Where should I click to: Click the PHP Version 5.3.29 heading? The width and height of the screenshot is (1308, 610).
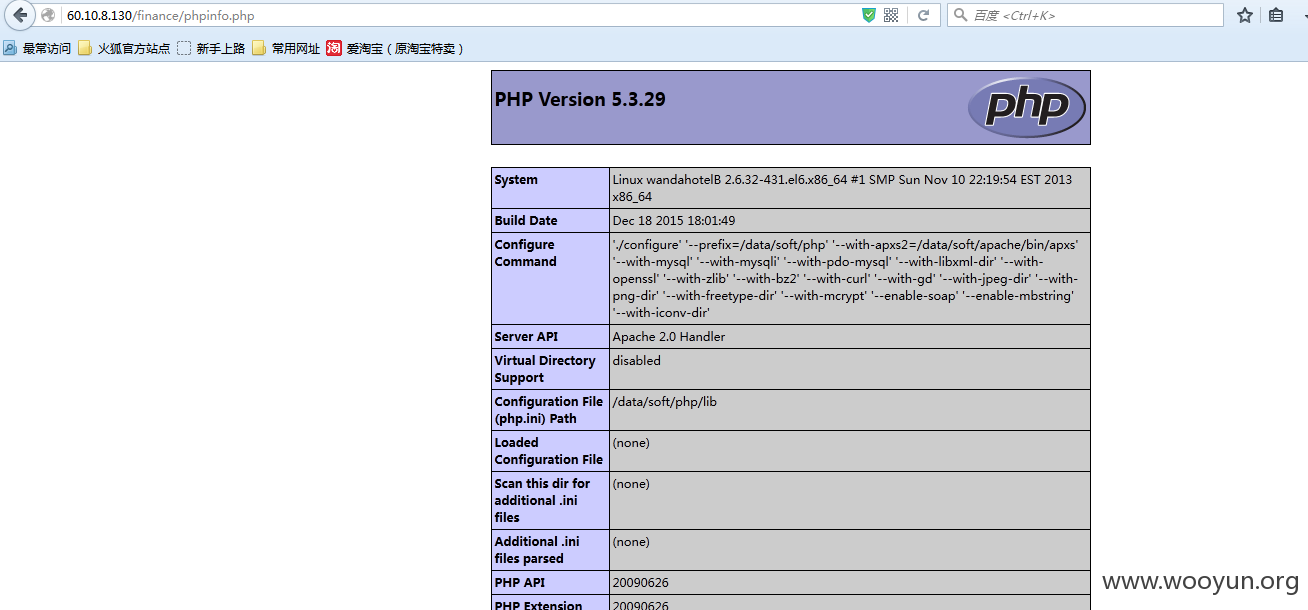tap(580, 100)
